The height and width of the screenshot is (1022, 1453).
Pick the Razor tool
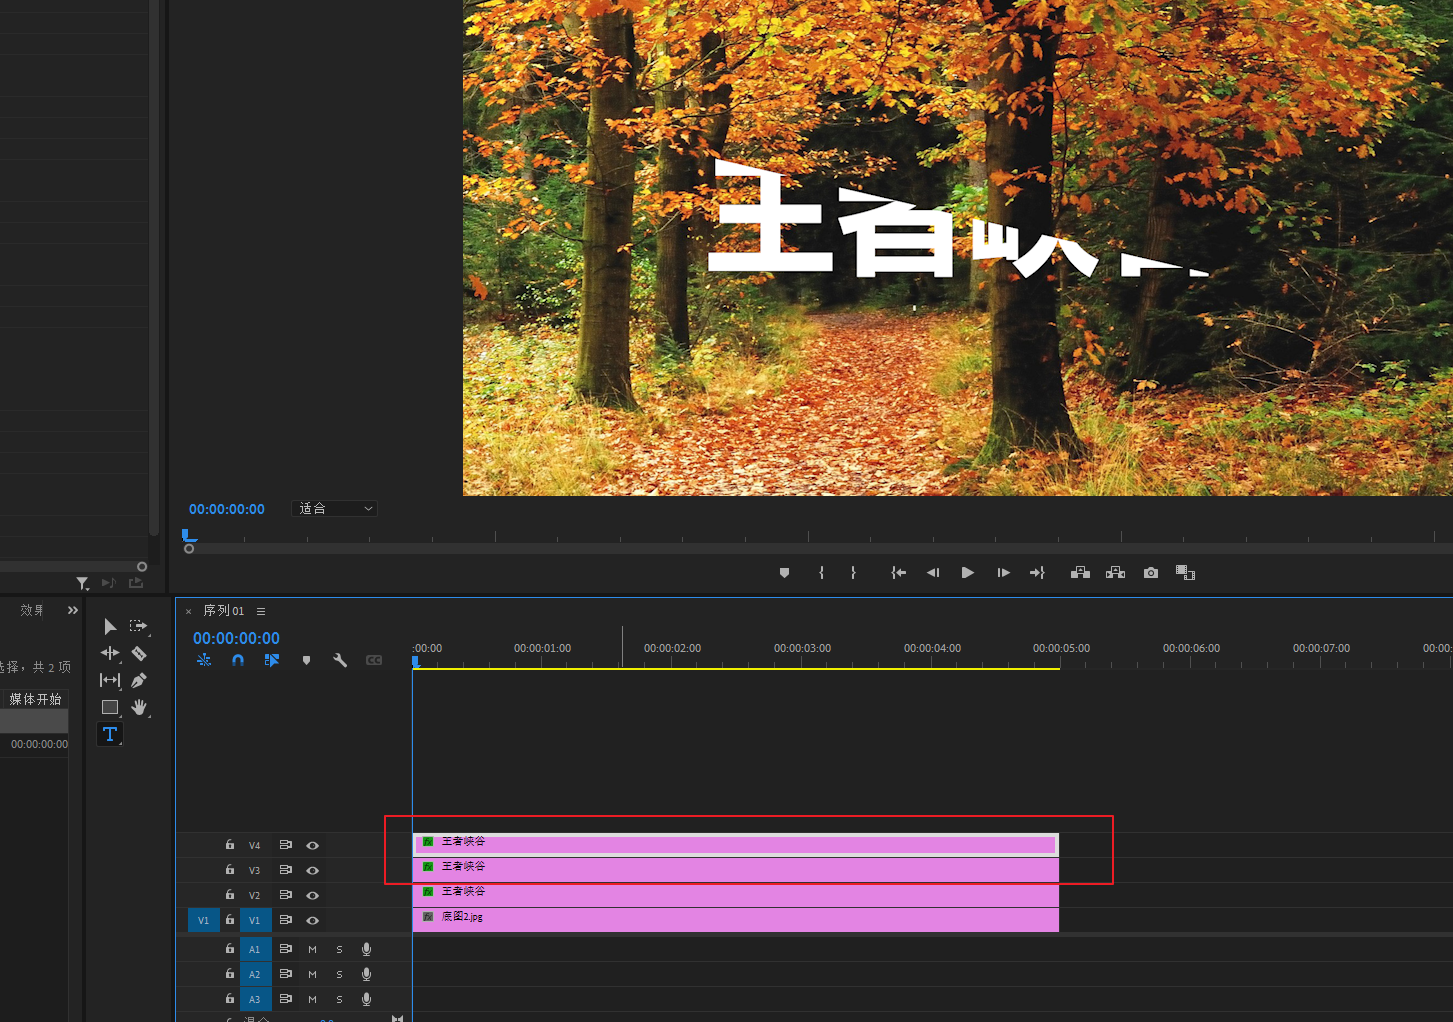pos(139,653)
